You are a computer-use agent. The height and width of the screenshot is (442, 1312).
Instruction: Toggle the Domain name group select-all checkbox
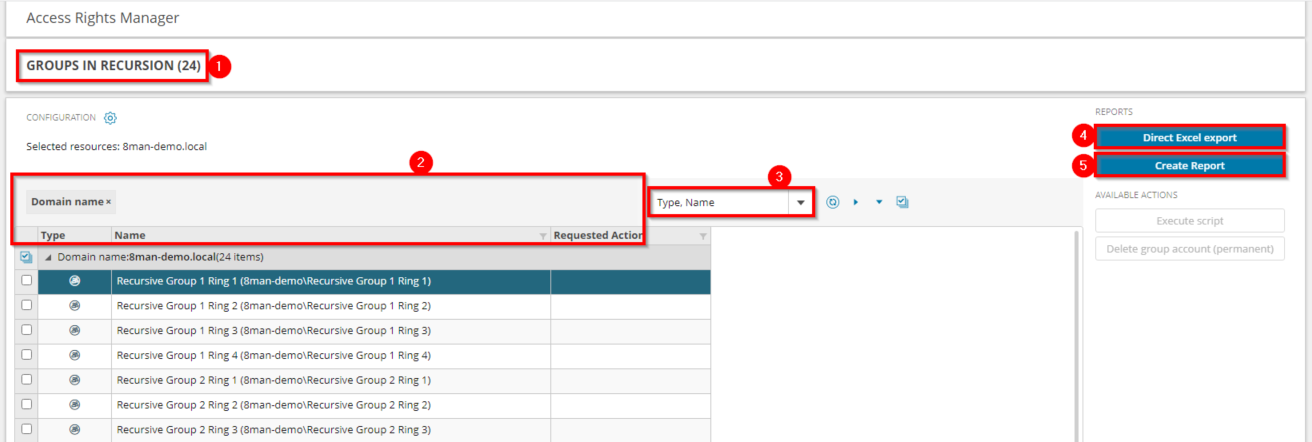point(26,257)
